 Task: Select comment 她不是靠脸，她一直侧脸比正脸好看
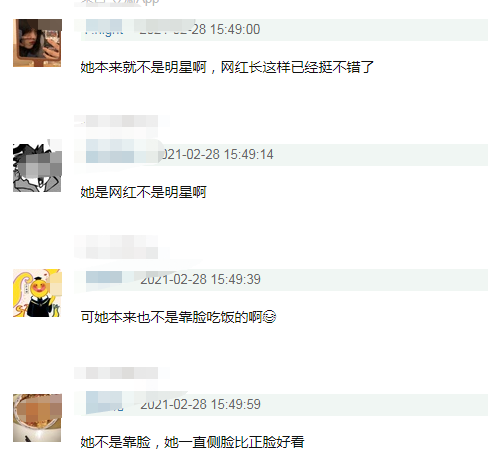point(192,442)
